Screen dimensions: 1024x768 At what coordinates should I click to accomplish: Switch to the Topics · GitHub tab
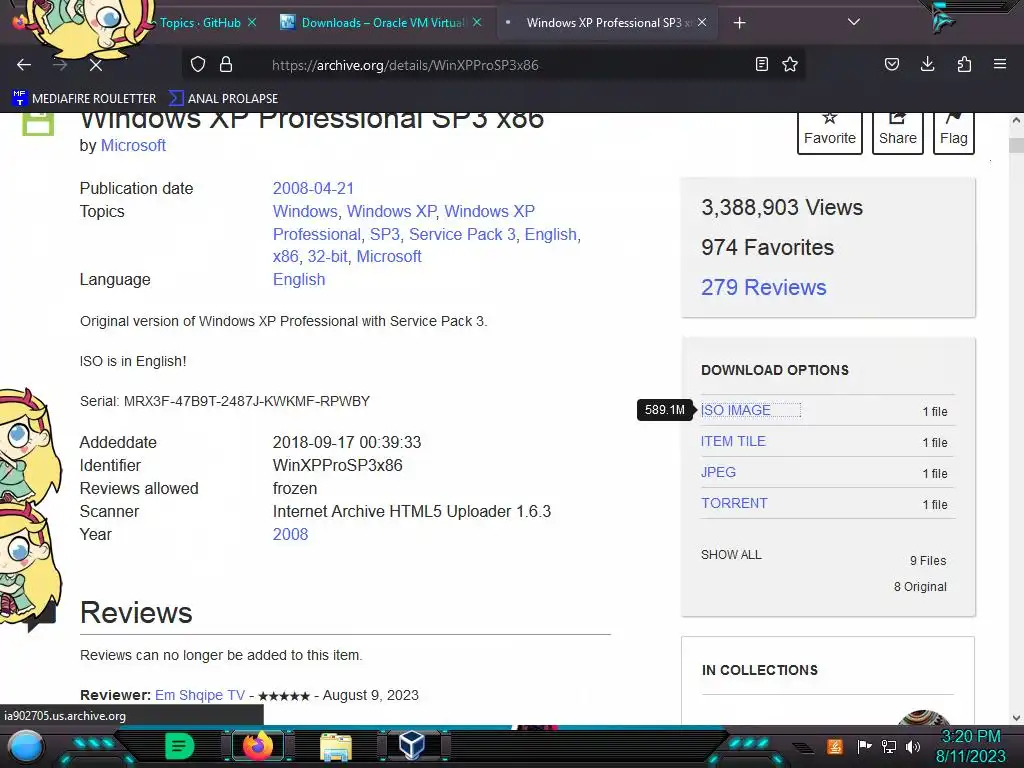(200, 23)
